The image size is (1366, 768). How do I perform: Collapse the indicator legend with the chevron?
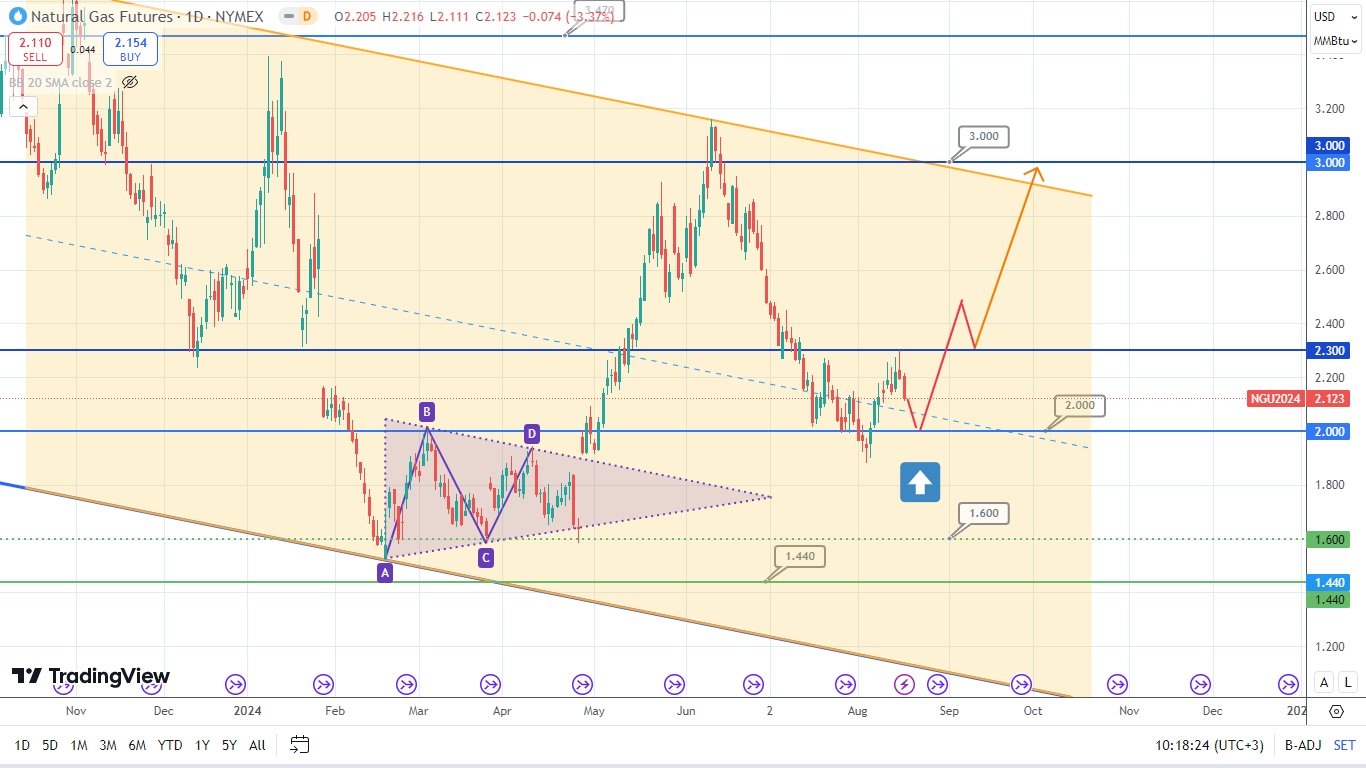pyautogui.click(x=24, y=107)
